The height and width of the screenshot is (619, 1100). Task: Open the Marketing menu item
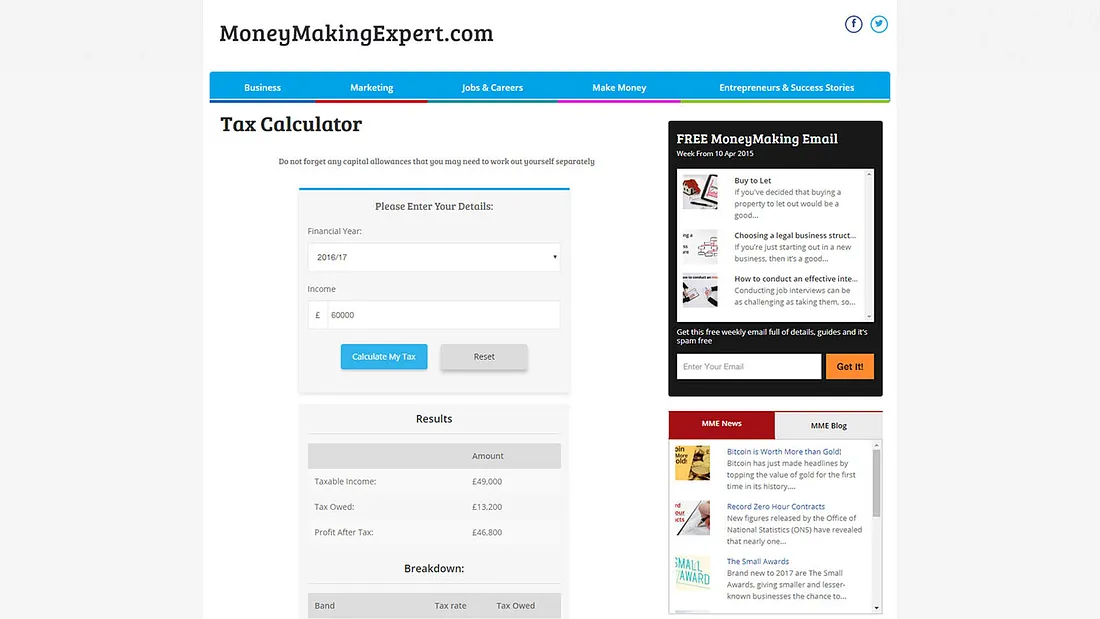pos(371,88)
